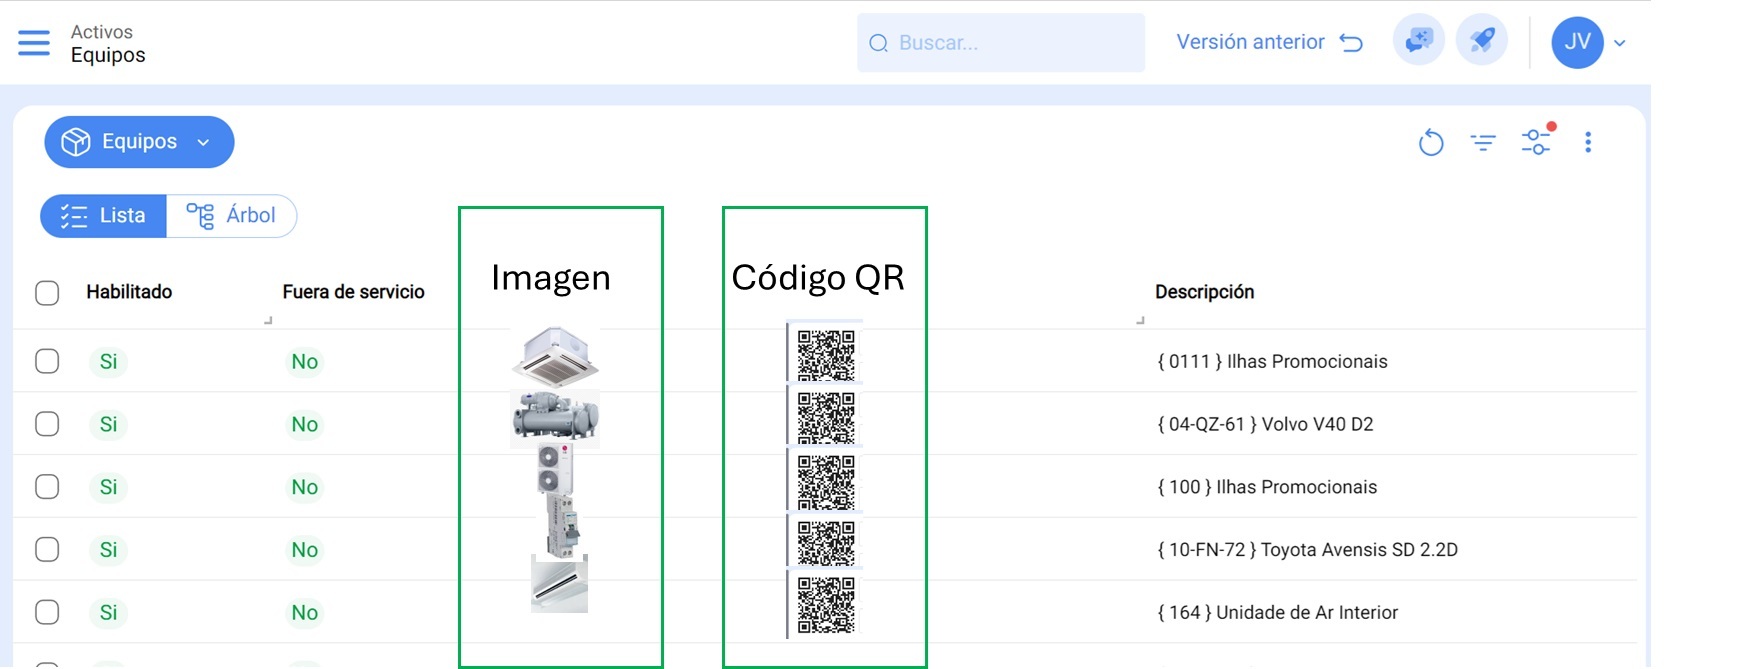
Task: Open the filter lines icon
Action: (x=1483, y=143)
